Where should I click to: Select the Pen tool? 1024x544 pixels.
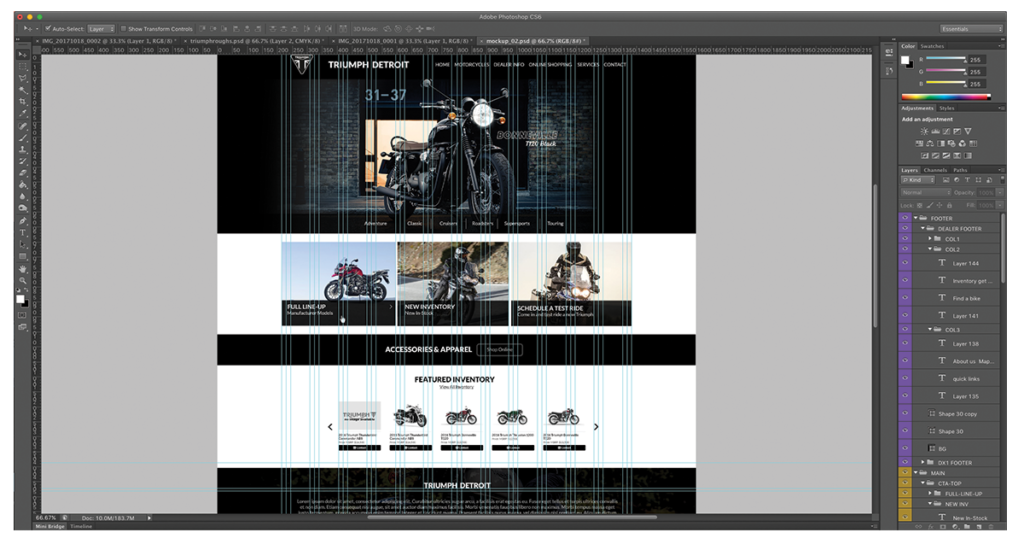coord(23,221)
